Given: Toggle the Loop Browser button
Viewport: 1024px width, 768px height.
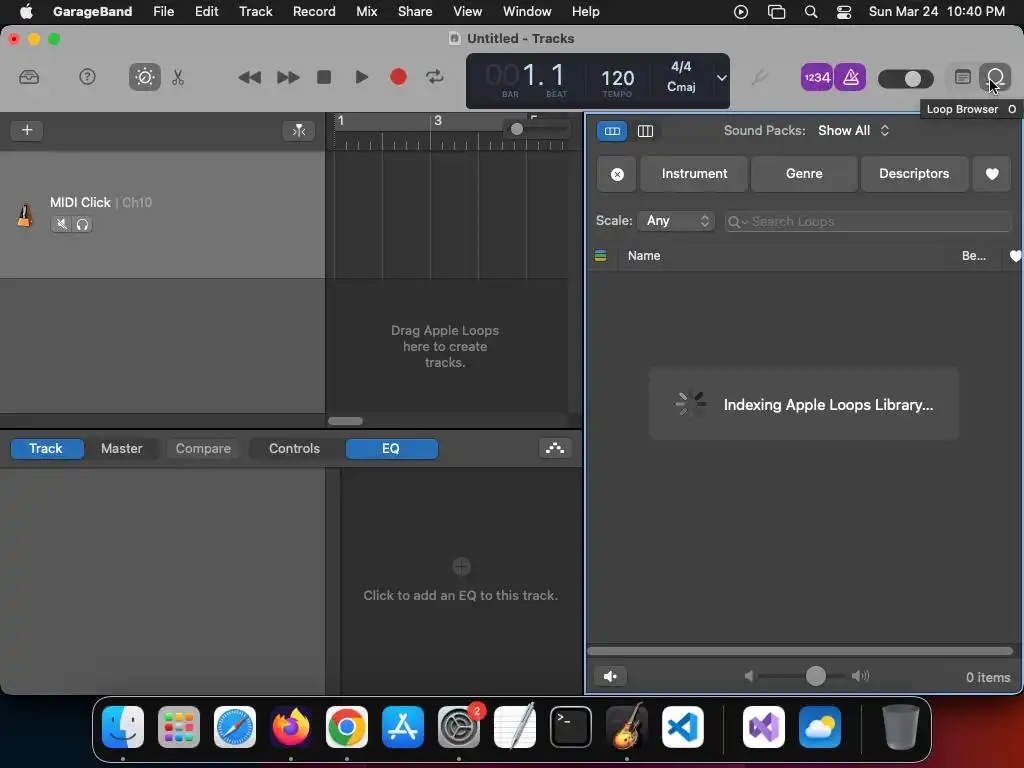Looking at the screenshot, I should pyautogui.click(x=995, y=77).
